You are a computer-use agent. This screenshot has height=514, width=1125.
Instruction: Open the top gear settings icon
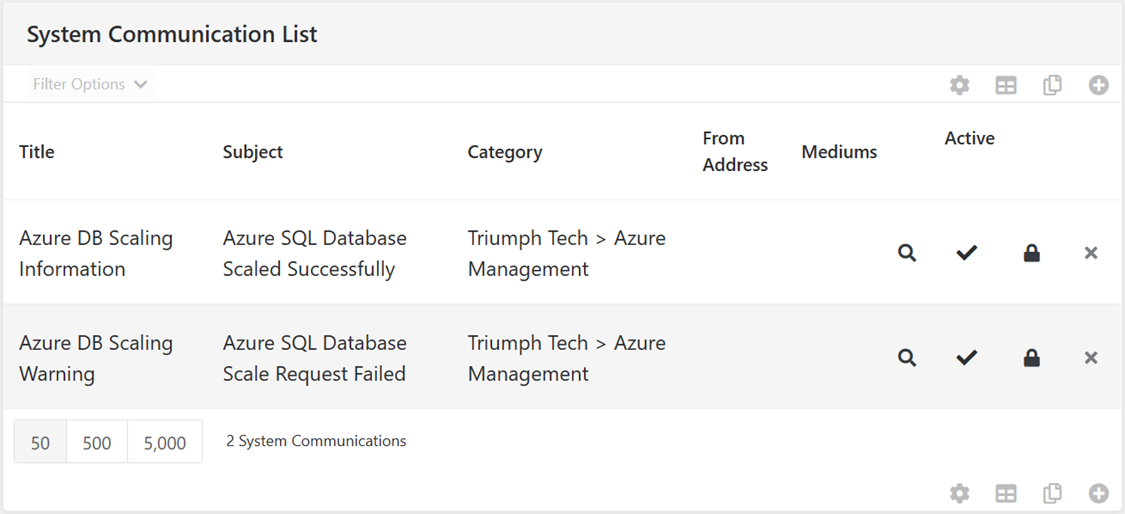[x=959, y=85]
